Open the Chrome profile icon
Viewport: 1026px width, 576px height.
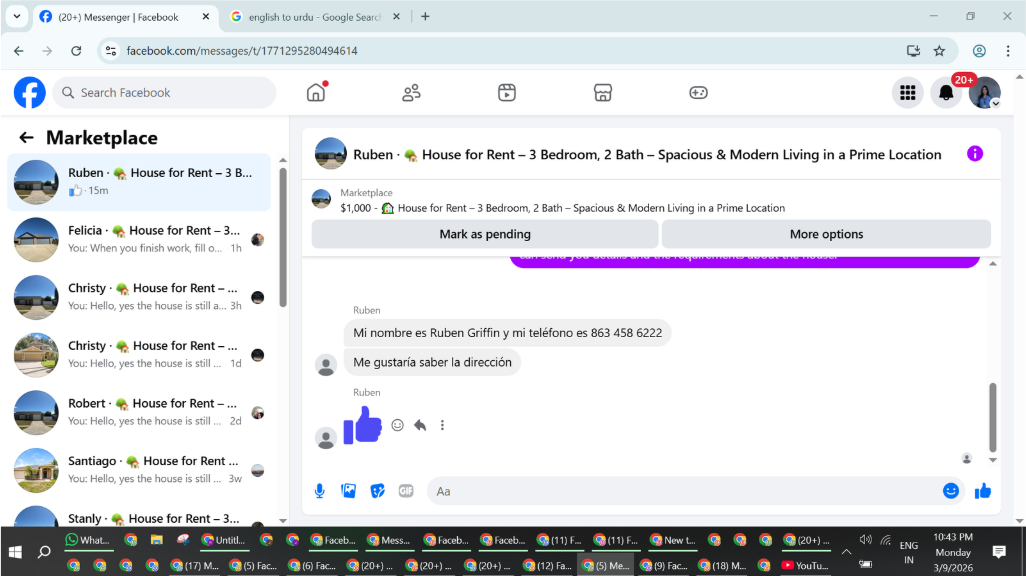pos(979,51)
